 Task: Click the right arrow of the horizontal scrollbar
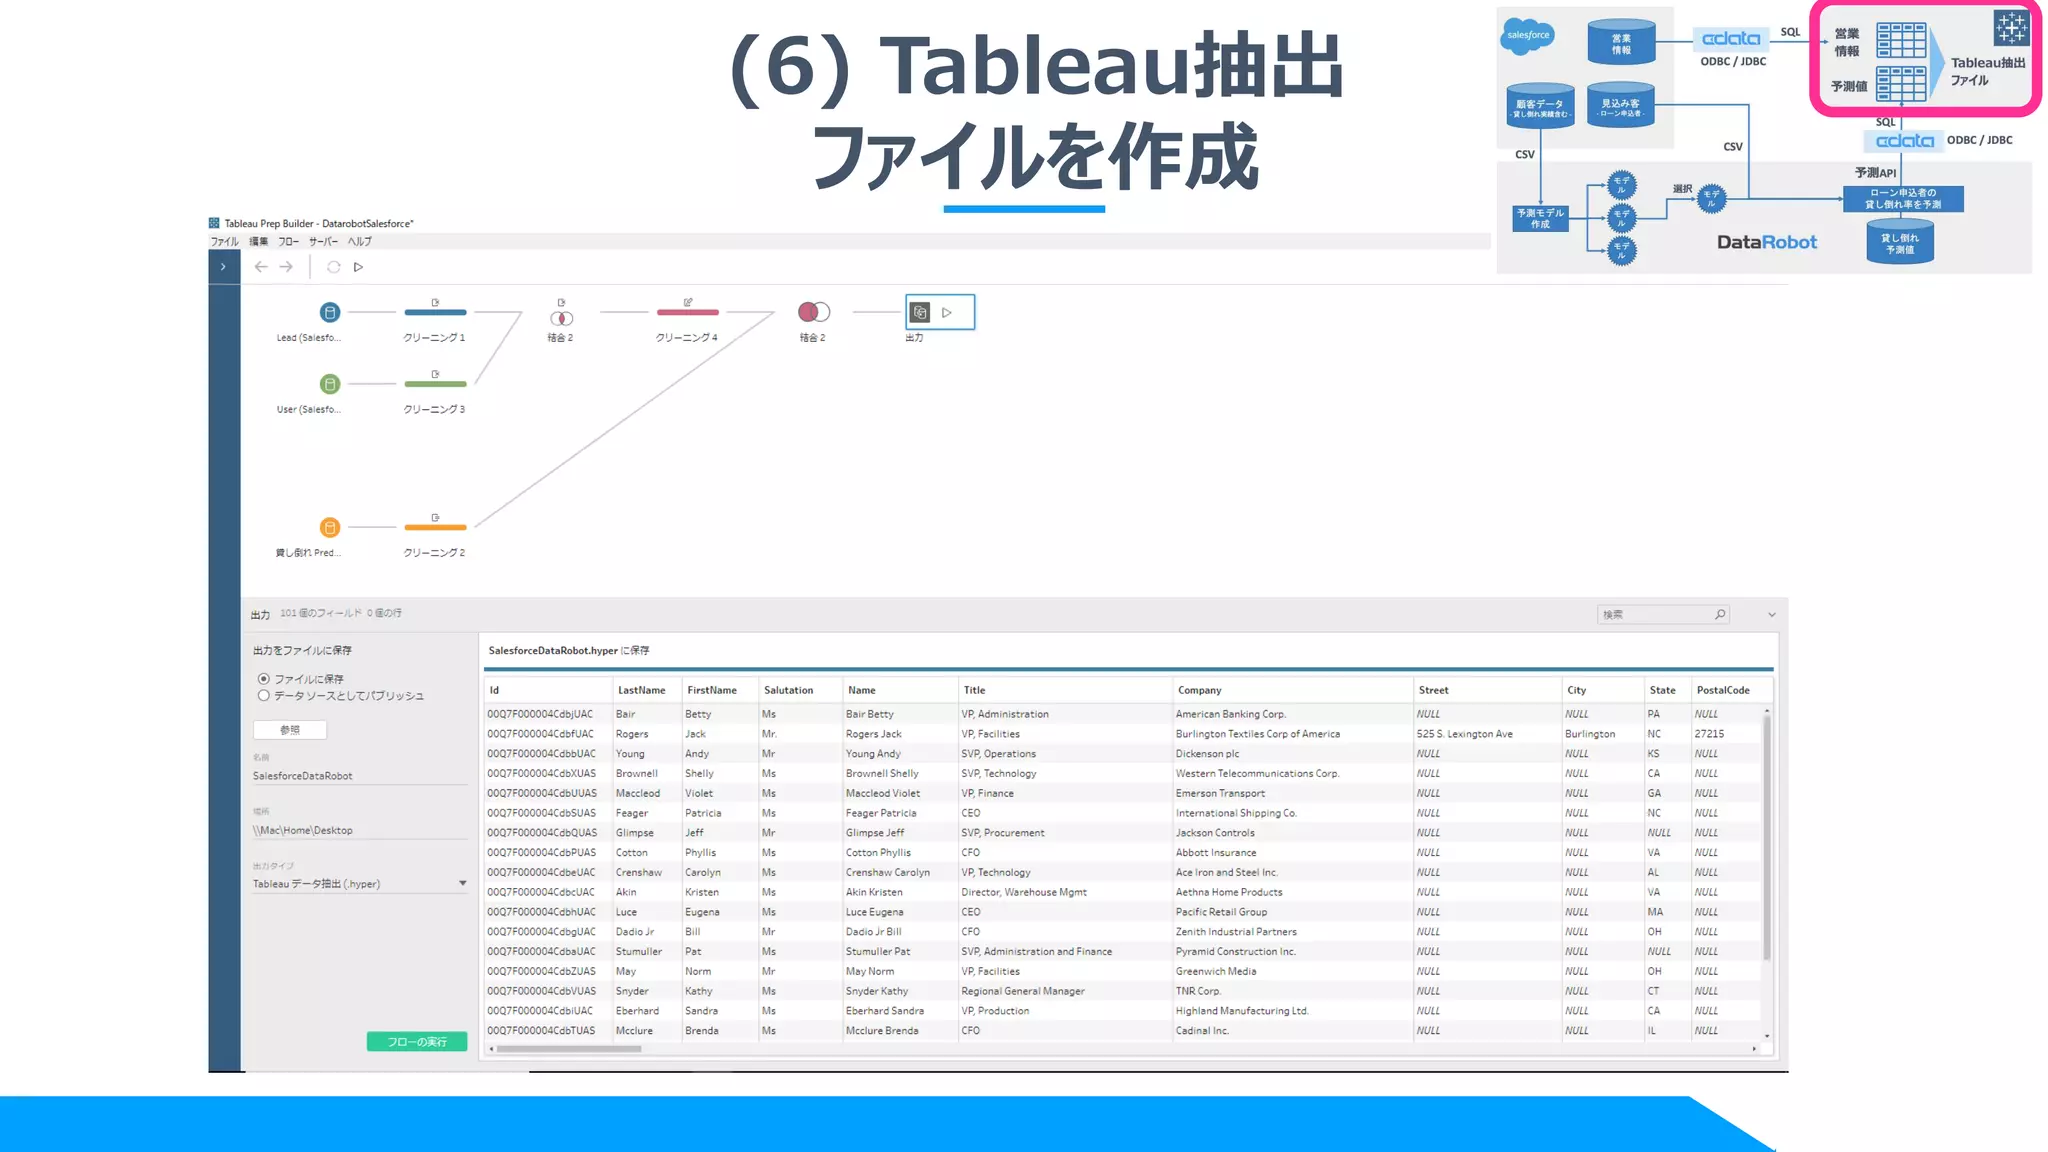click(1755, 1049)
